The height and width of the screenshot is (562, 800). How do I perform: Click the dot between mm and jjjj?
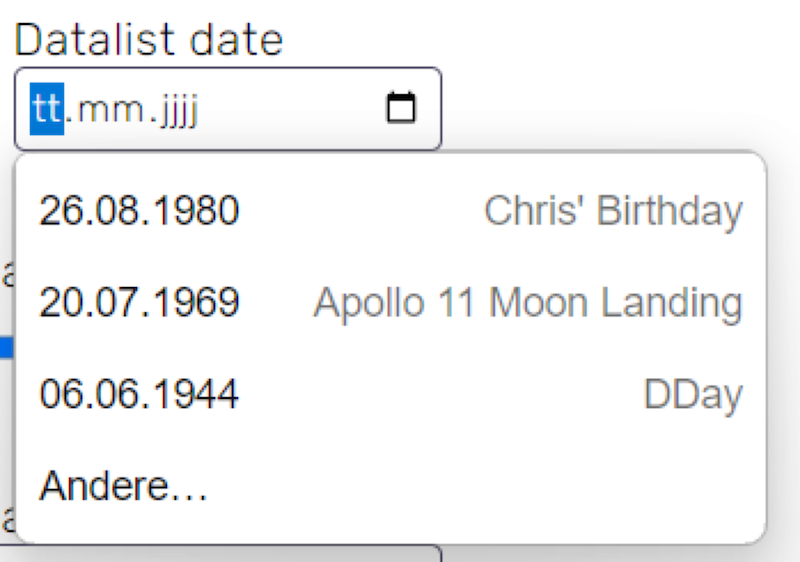[x=154, y=120]
